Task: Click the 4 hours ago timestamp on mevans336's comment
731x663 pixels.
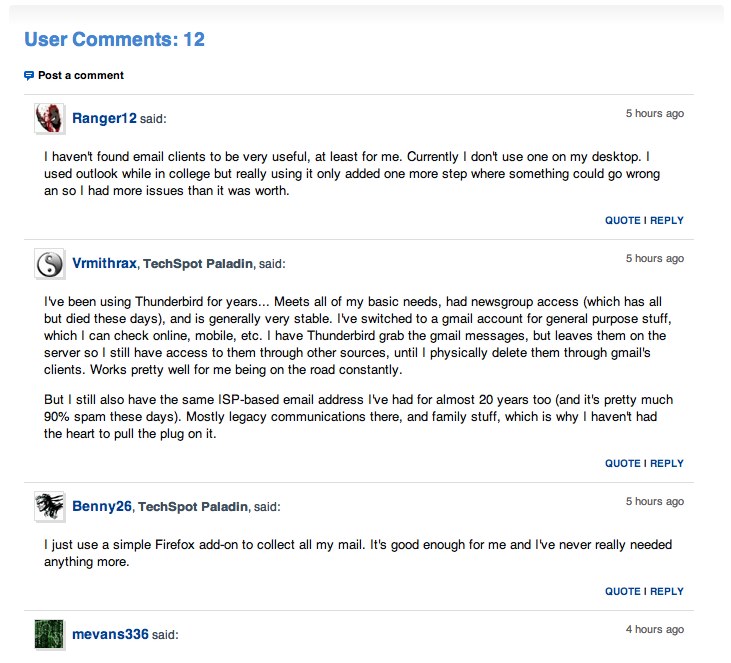Action: coord(655,629)
